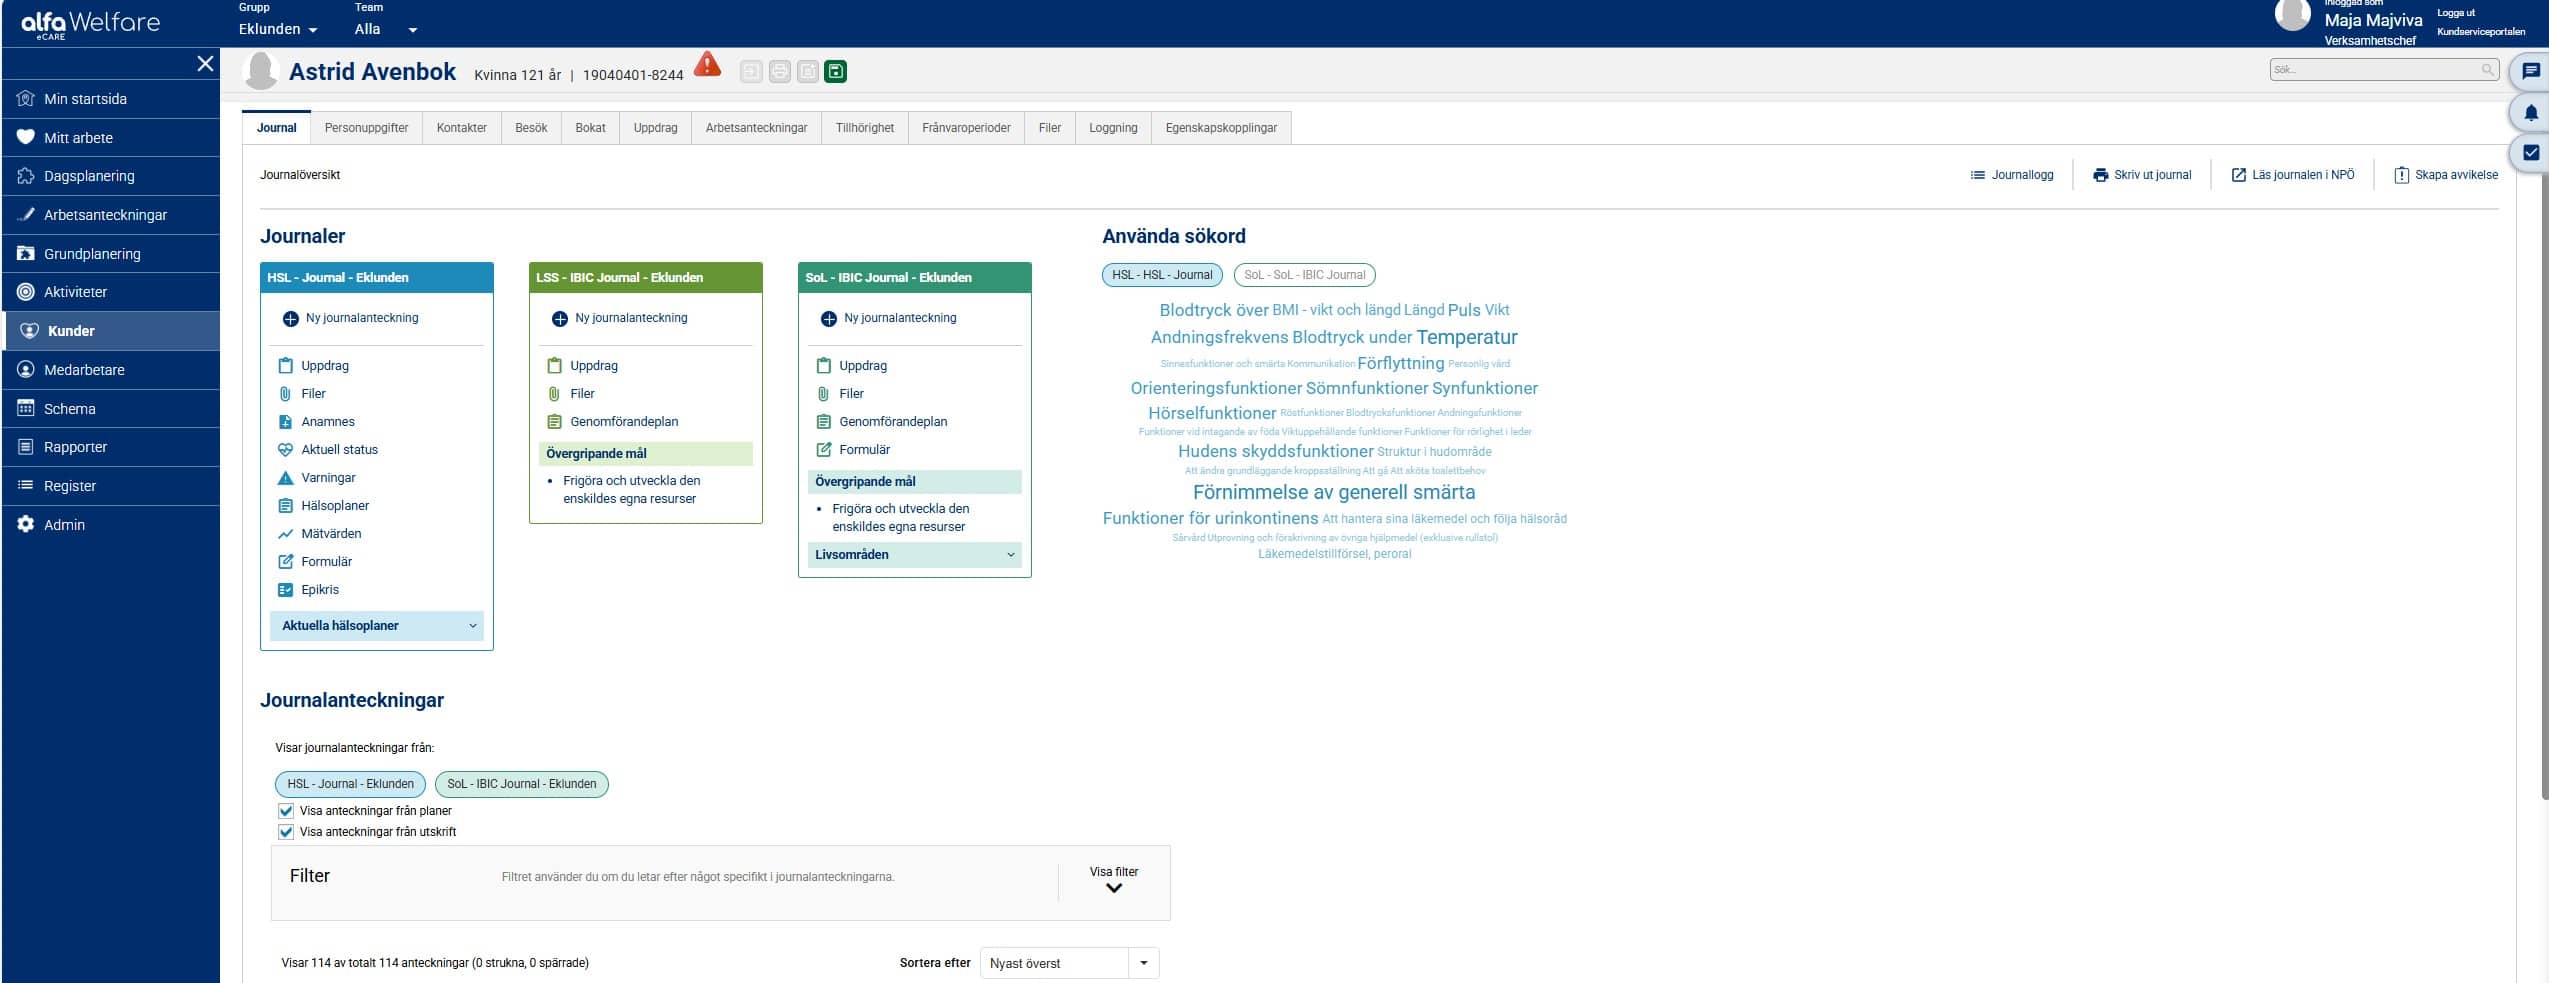Click the Skapa avvikelse button

pyautogui.click(x=2446, y=175)
